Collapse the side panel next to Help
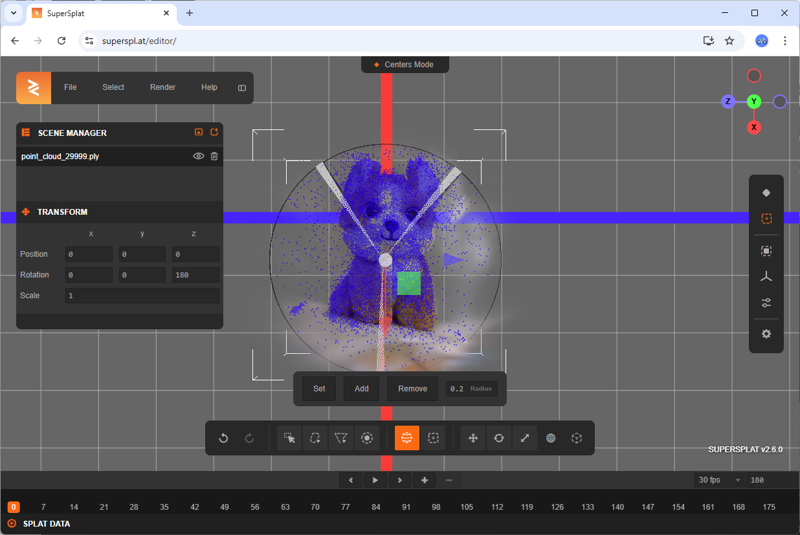 pyautogui.click(x=242, y=88)
